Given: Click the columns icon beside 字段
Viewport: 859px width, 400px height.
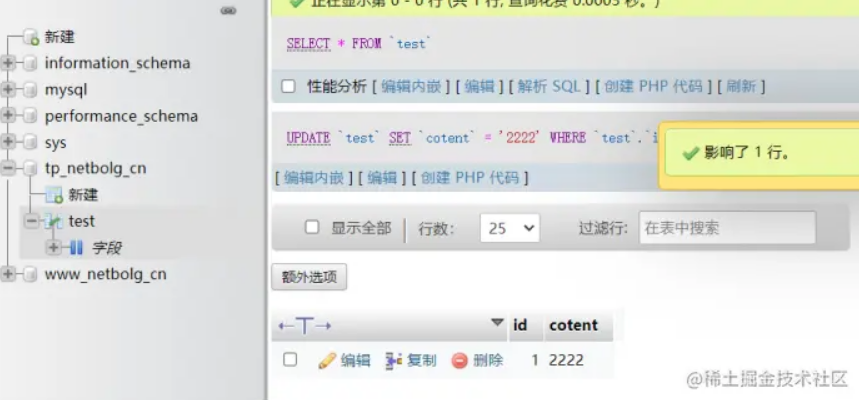Looking at the screenshot, I should point(77,247).
